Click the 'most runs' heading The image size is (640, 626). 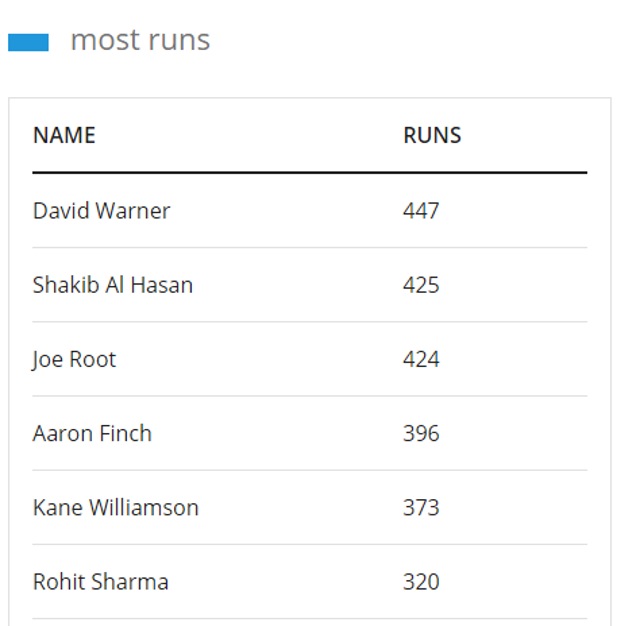(x=140, y=40)
